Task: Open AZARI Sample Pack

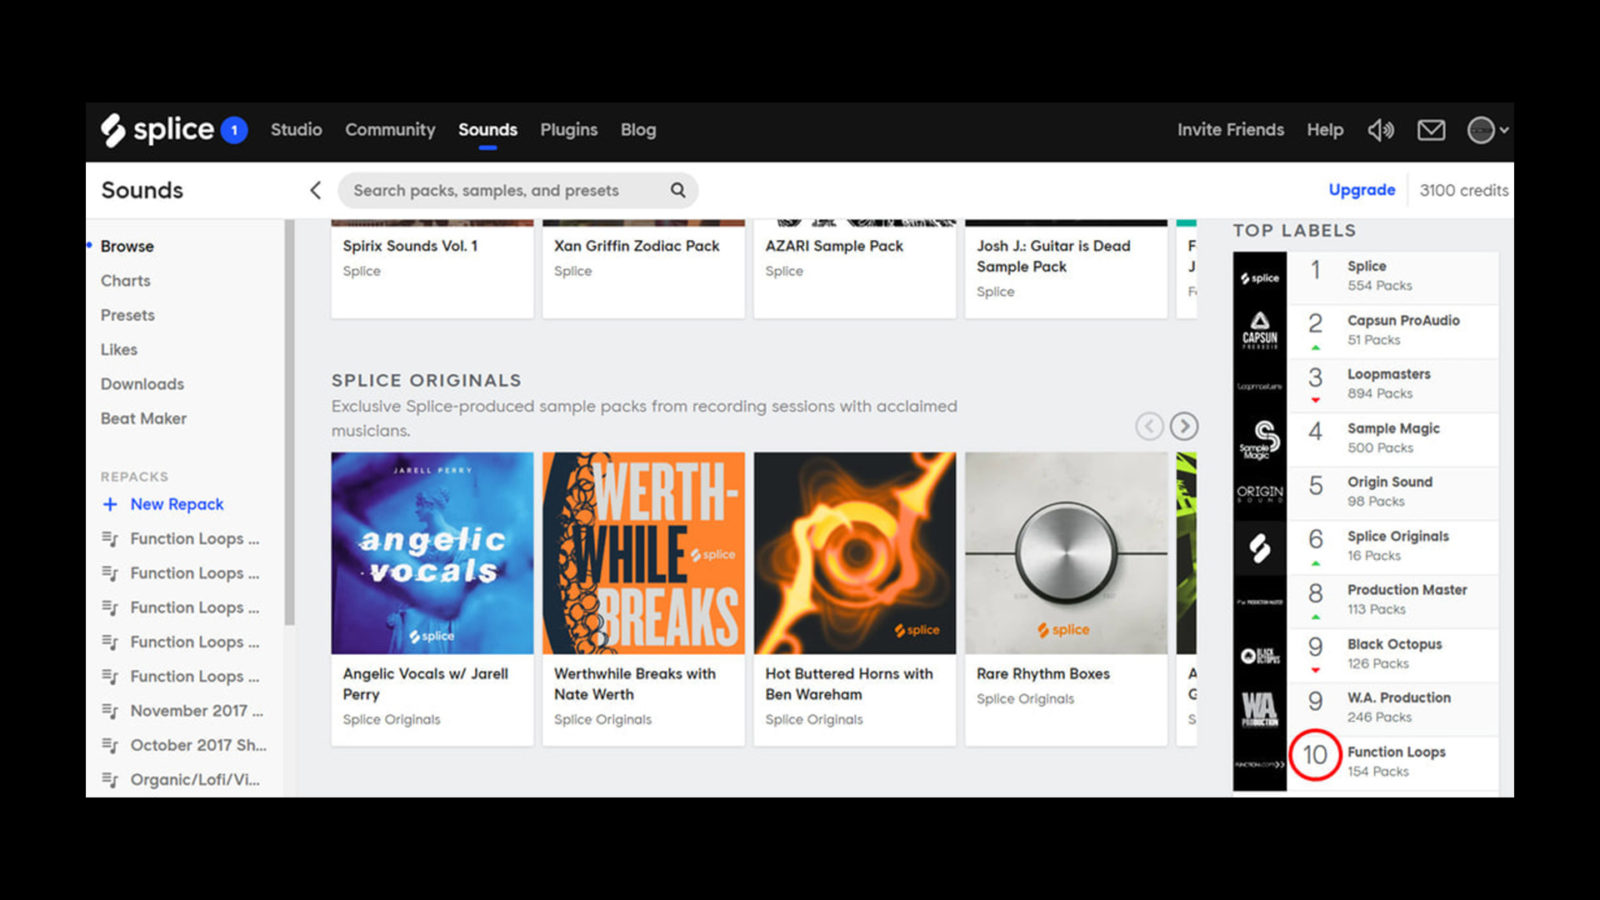Action: point(834,246)
